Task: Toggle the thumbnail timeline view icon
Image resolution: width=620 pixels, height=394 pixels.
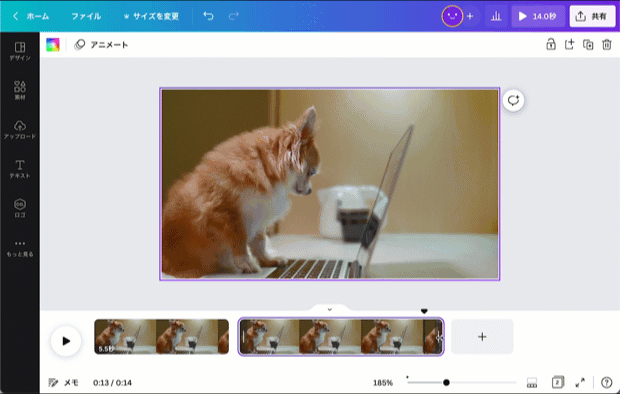Action: click(532, 383)
